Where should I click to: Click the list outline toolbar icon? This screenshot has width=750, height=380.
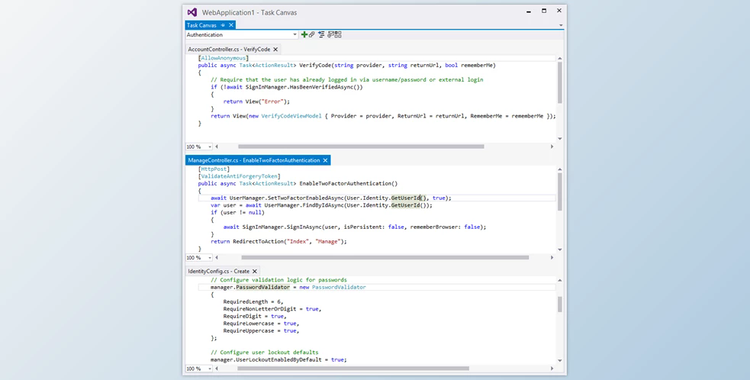click(x=321, y=34)
